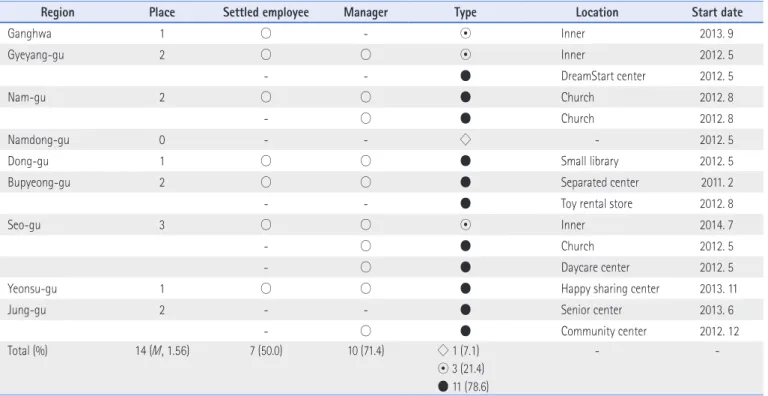Click the 14 (M, 1.56) total cell

pyautogui.click(x=162, y=351)
